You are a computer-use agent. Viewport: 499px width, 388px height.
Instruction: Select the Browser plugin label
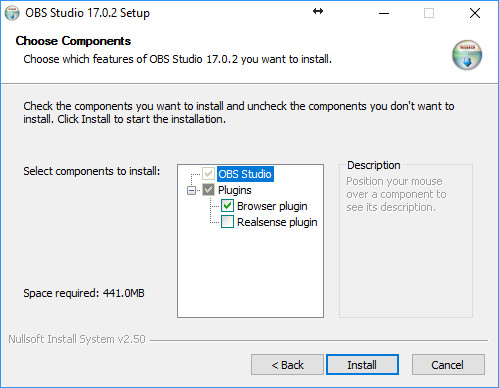point(272,206)
